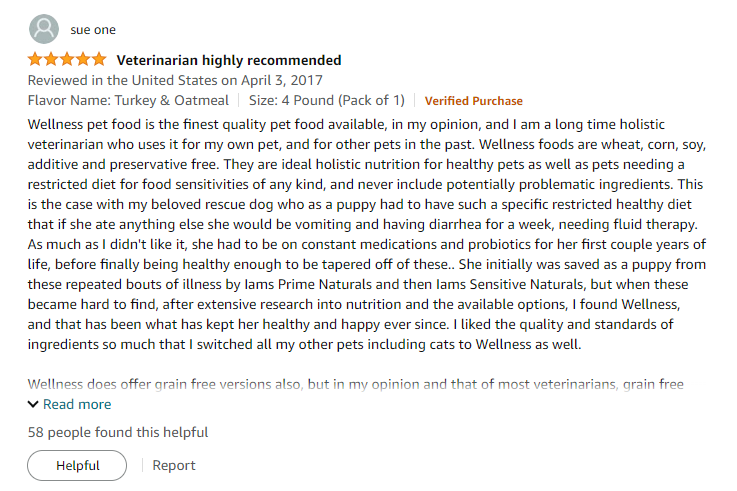Click the review date line text
The image size is (737, 491).
(x=175, y=80)
